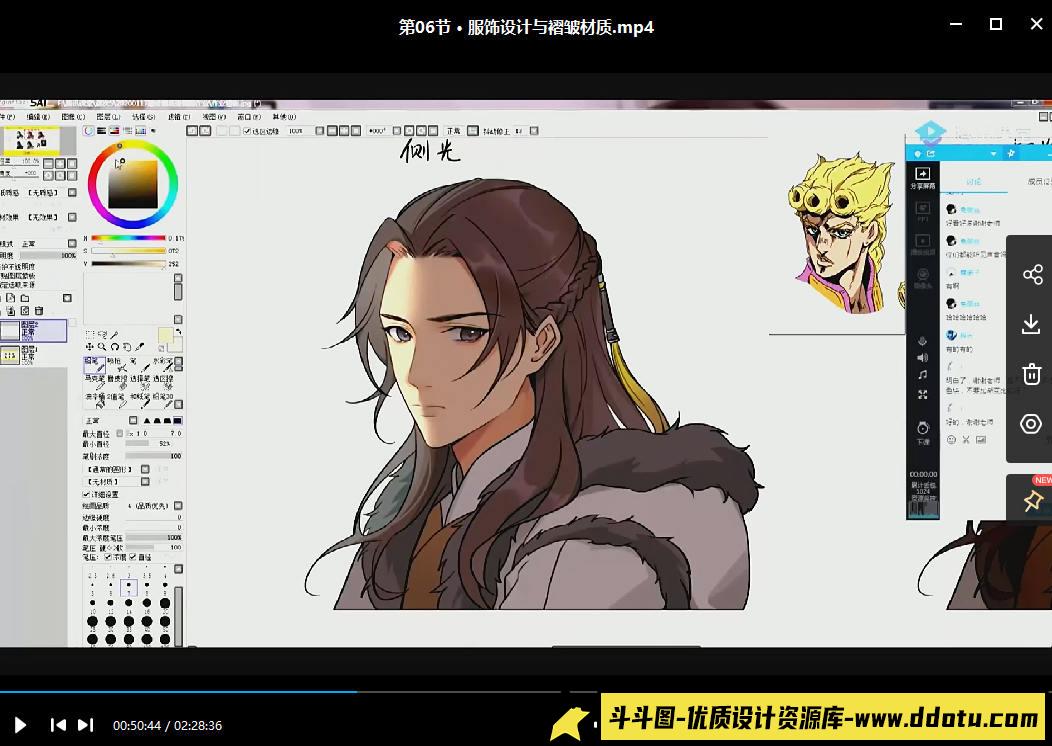Select the marker (马克笔) tool
This screenshot has height=746, width=1052.
click(95, 382)
